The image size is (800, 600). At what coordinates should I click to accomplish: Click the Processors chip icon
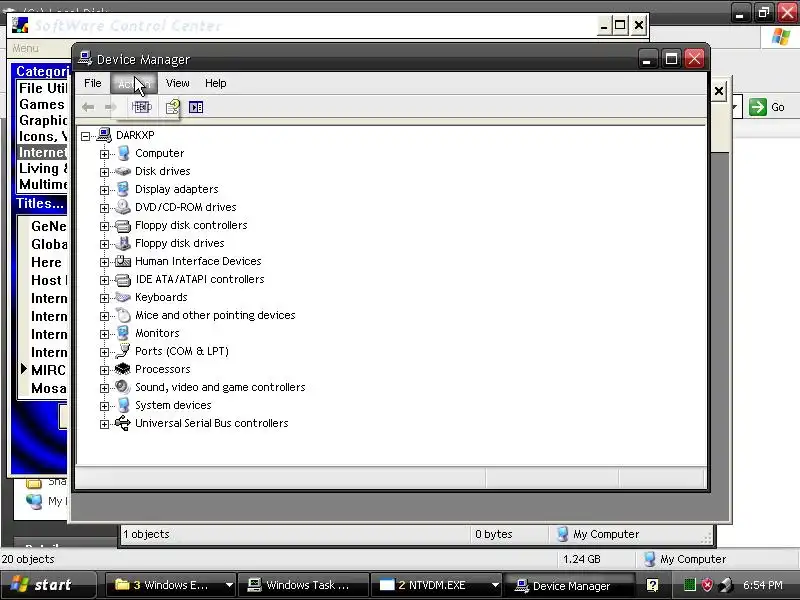click(123, 369)
